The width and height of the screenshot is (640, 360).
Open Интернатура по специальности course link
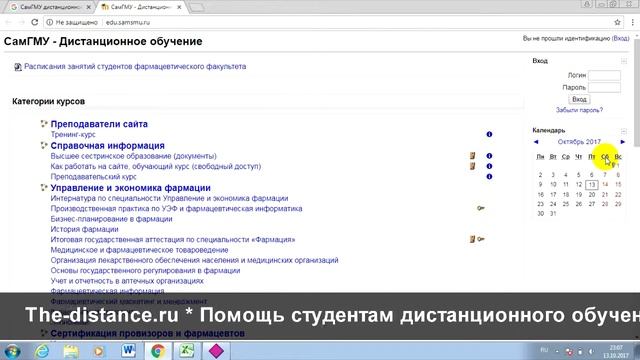point(169,198)
